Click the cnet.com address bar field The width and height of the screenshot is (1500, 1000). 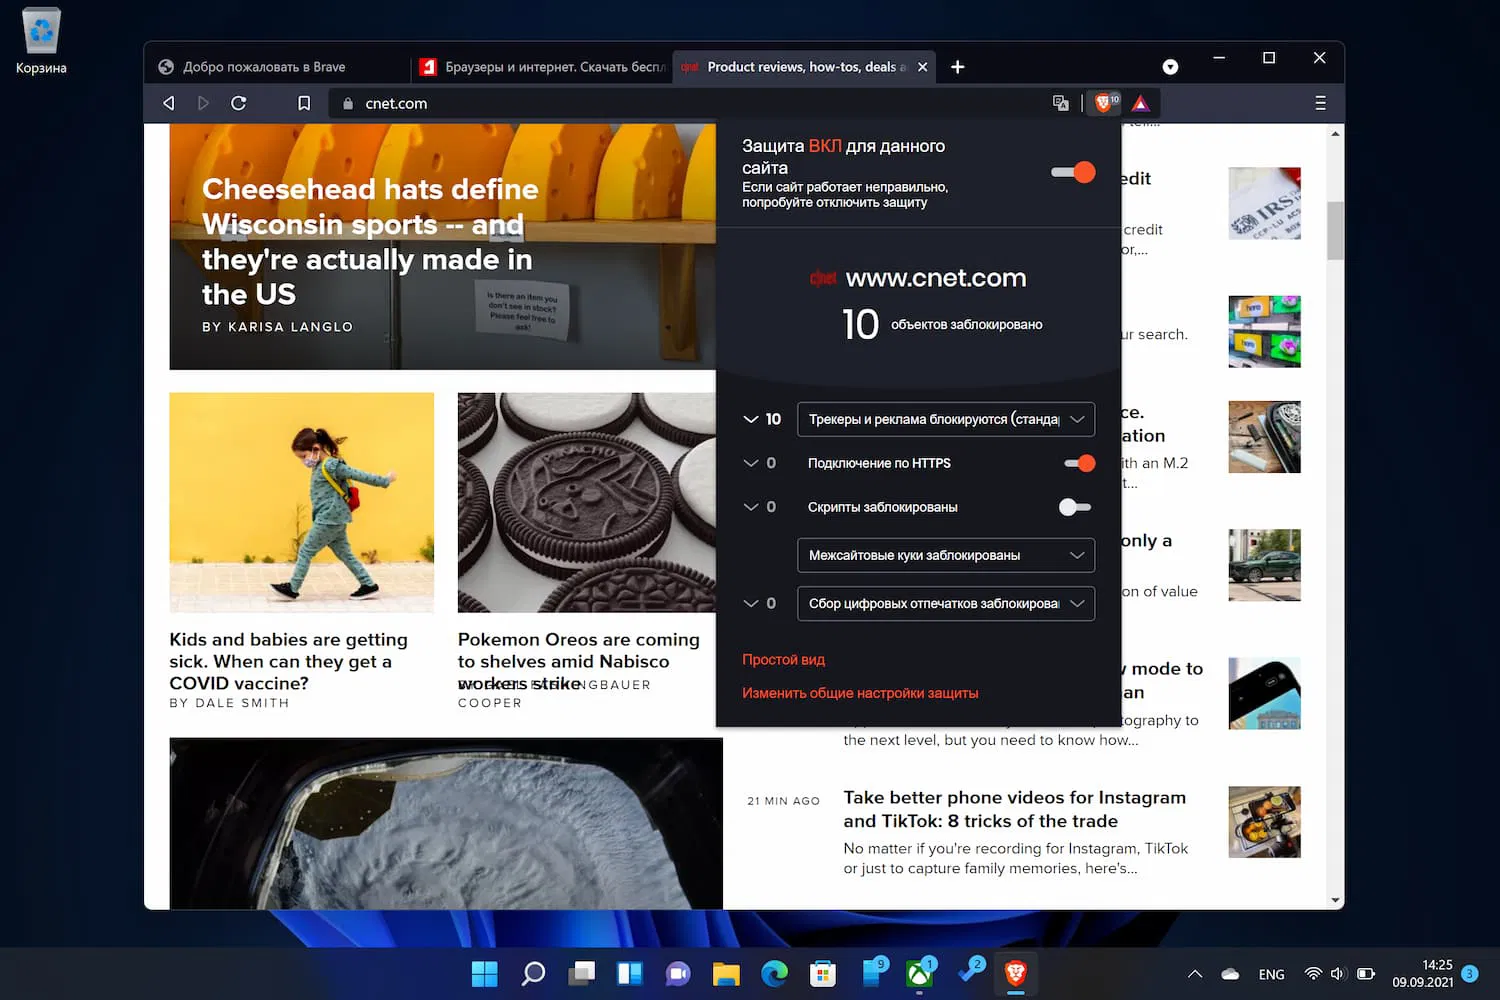[690, 103]
